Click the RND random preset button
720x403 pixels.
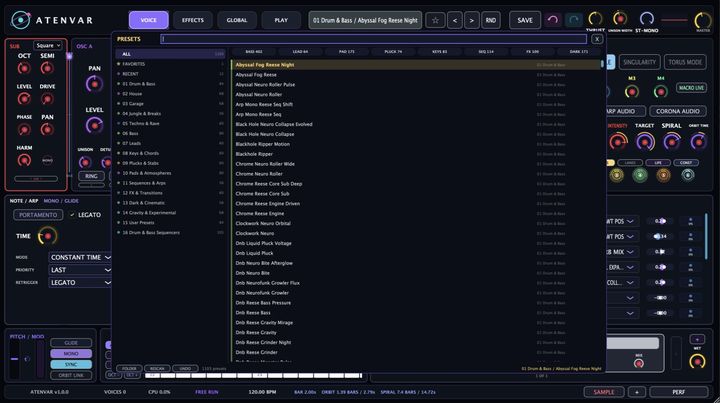pyautogui.click(x=490, y=20)
